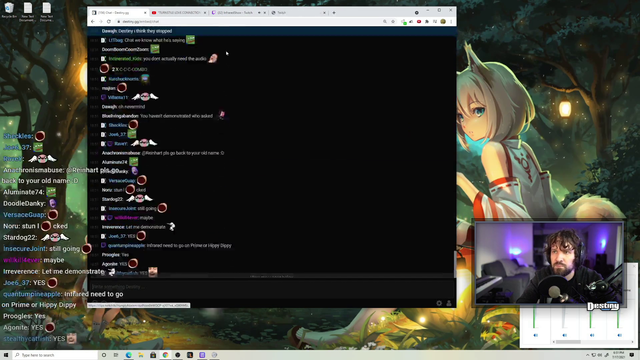
Task: Click the taskbar search box
Action: pyautogui.click(x=55, y=355)
